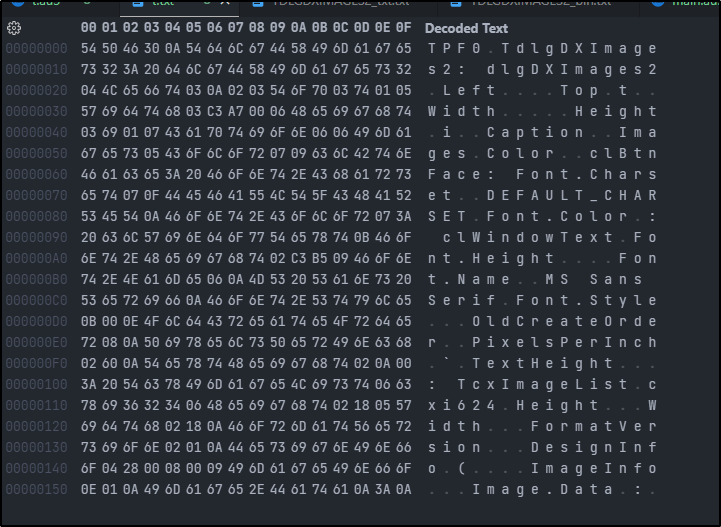Select byte 4F in row 000000D0

[x=150, y=321]
